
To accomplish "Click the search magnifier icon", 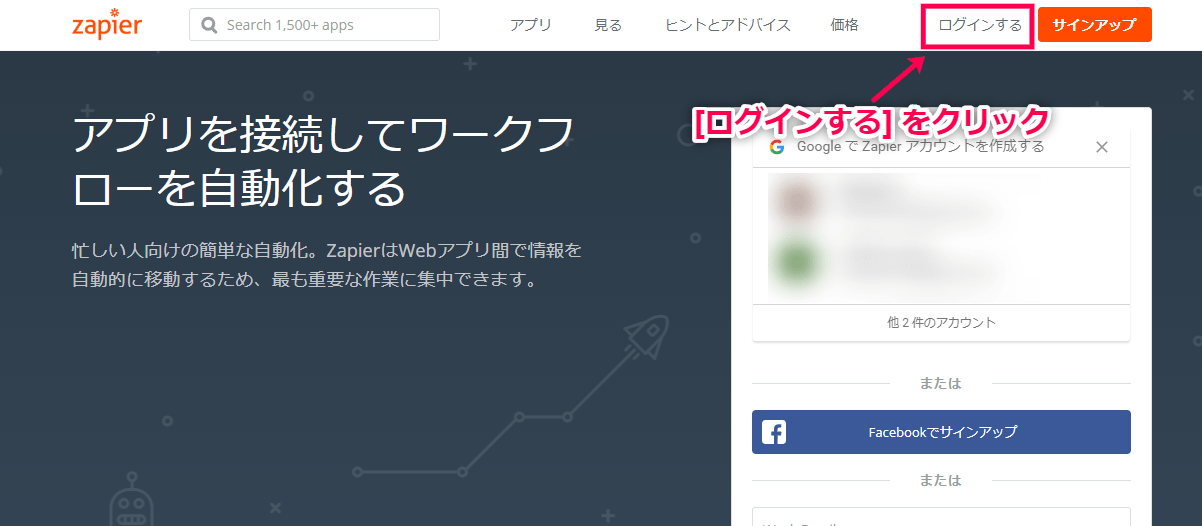I will (x=209, y=25).
